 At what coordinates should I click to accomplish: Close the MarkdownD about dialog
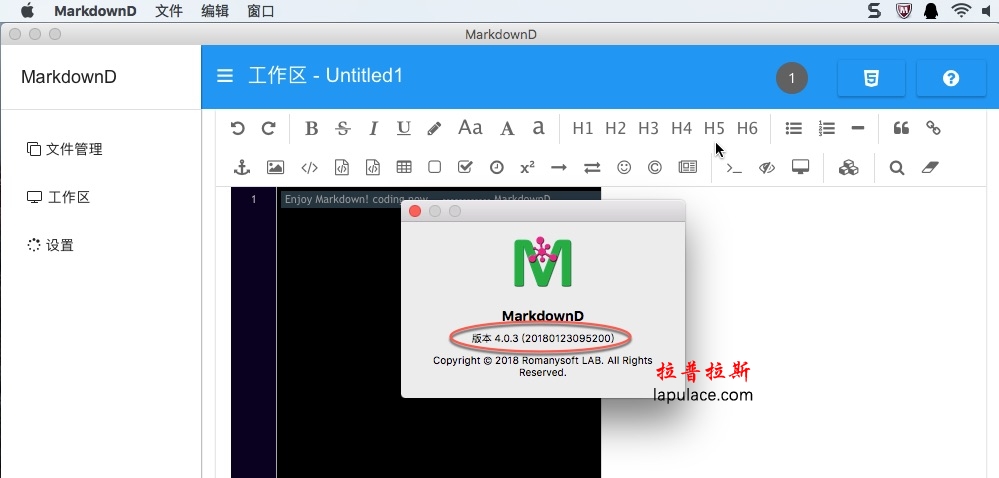(415, 211)
